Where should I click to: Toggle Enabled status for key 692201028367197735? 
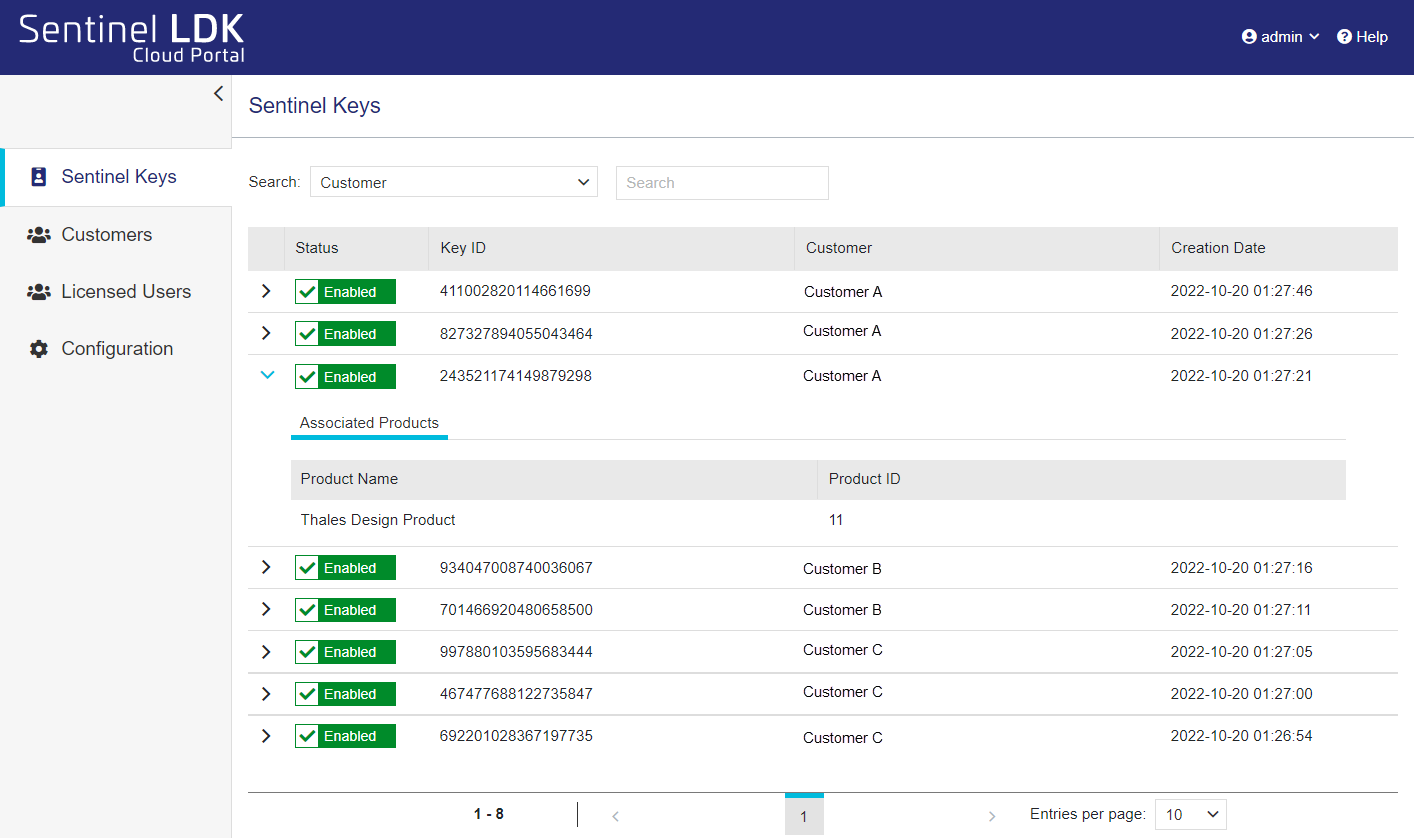(345, 736)
